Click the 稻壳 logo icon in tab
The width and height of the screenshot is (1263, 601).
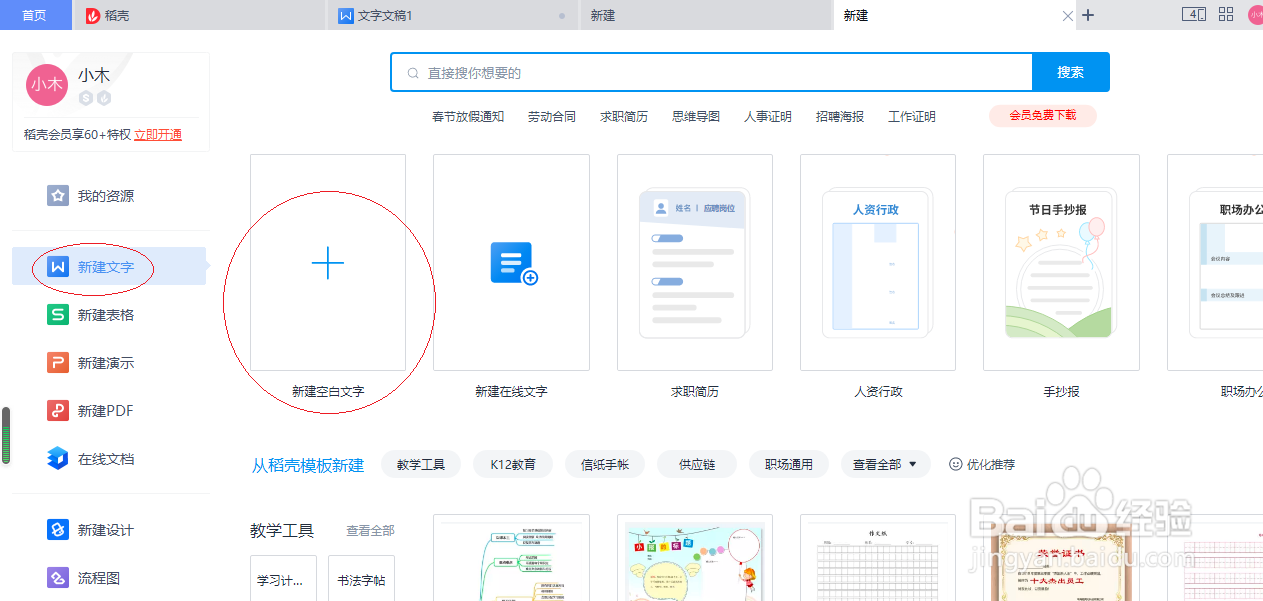(93, 16)
